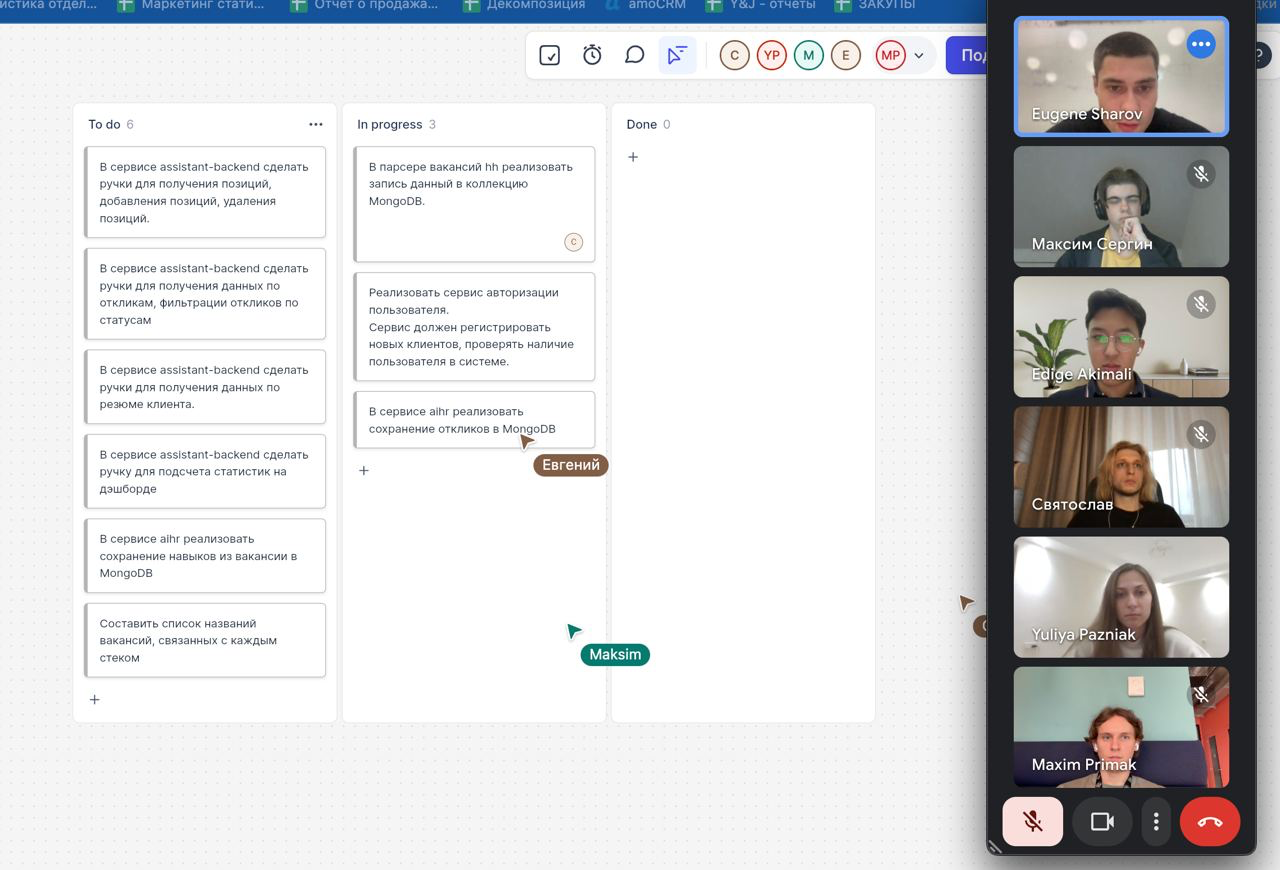1280x870 pixels.
Task: Click the green M collaborator avatar
Action: [808, 55]
